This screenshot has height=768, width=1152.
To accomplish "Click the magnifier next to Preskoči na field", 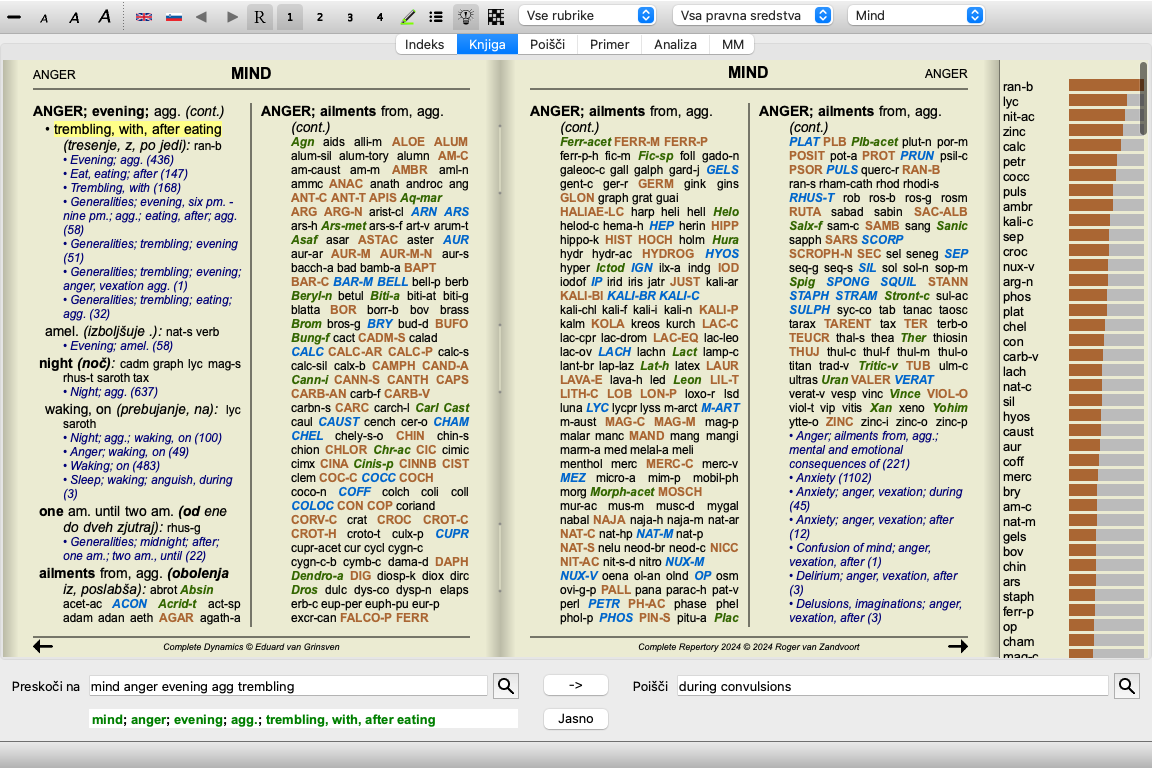I will pos(506,686).
